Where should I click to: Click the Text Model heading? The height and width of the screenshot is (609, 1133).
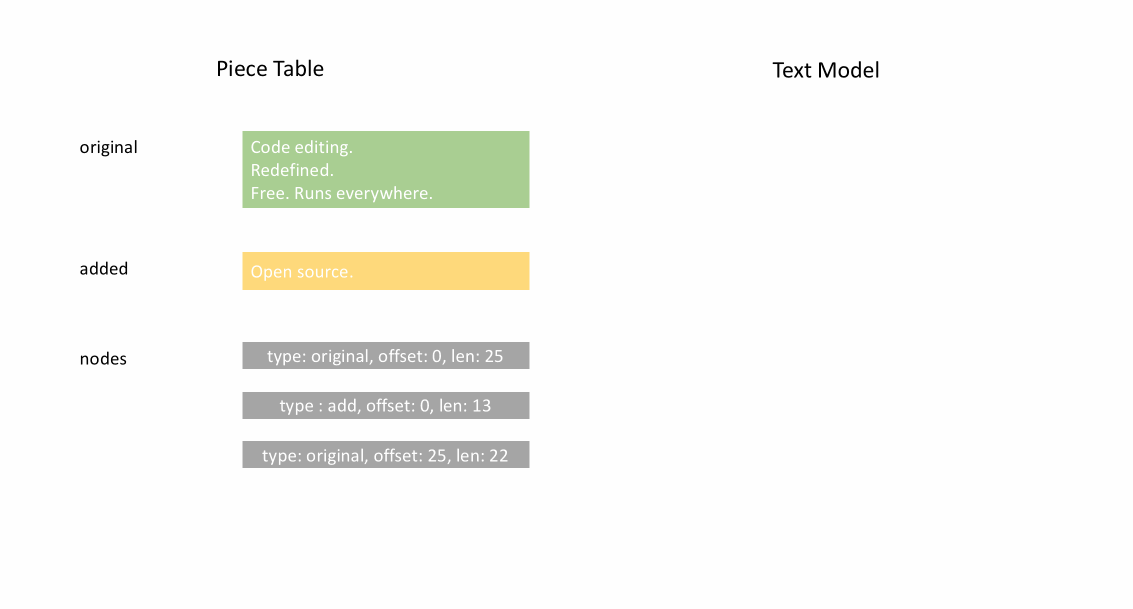pyautogui.click(x=825, y=71)
